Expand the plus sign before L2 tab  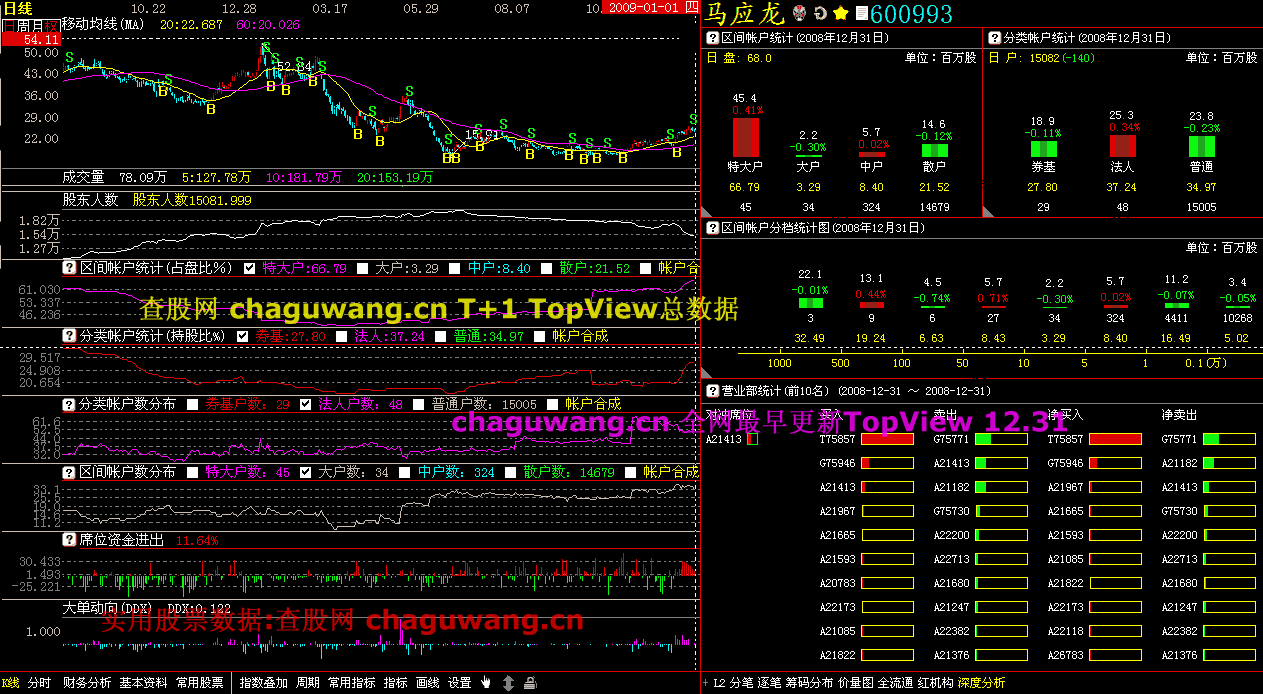[706, 683]
